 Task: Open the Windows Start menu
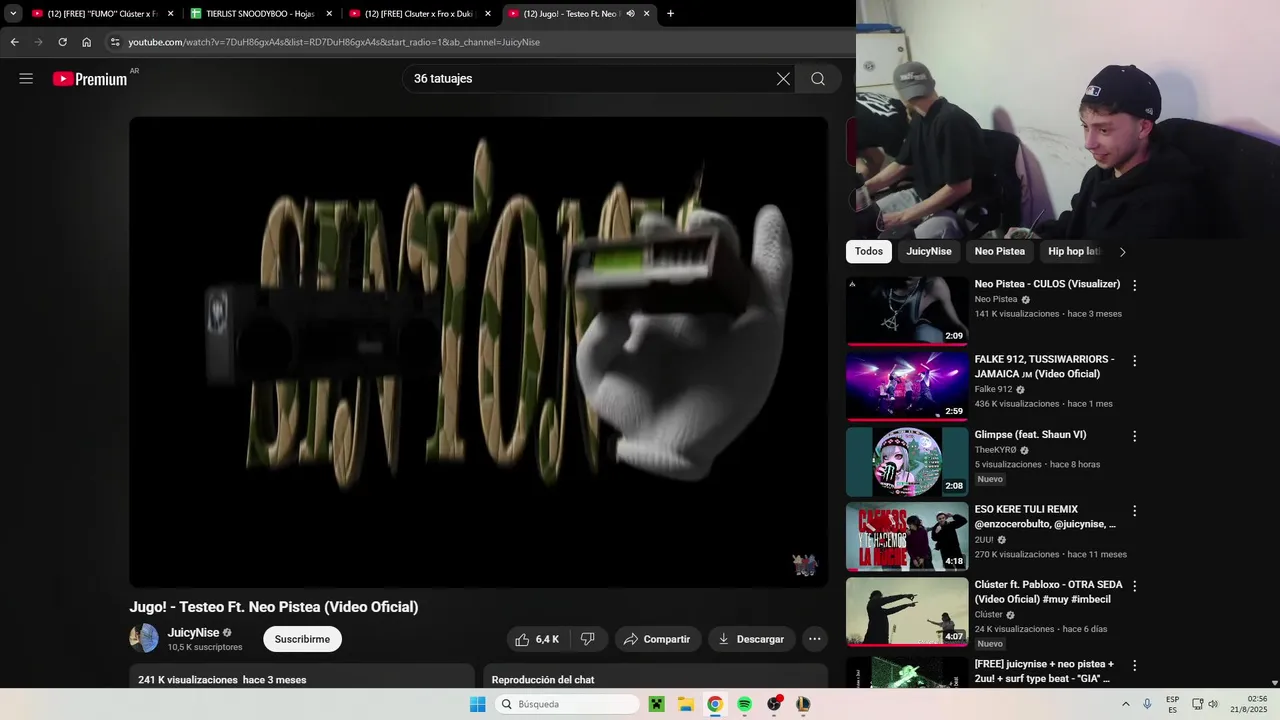point(478,704)
